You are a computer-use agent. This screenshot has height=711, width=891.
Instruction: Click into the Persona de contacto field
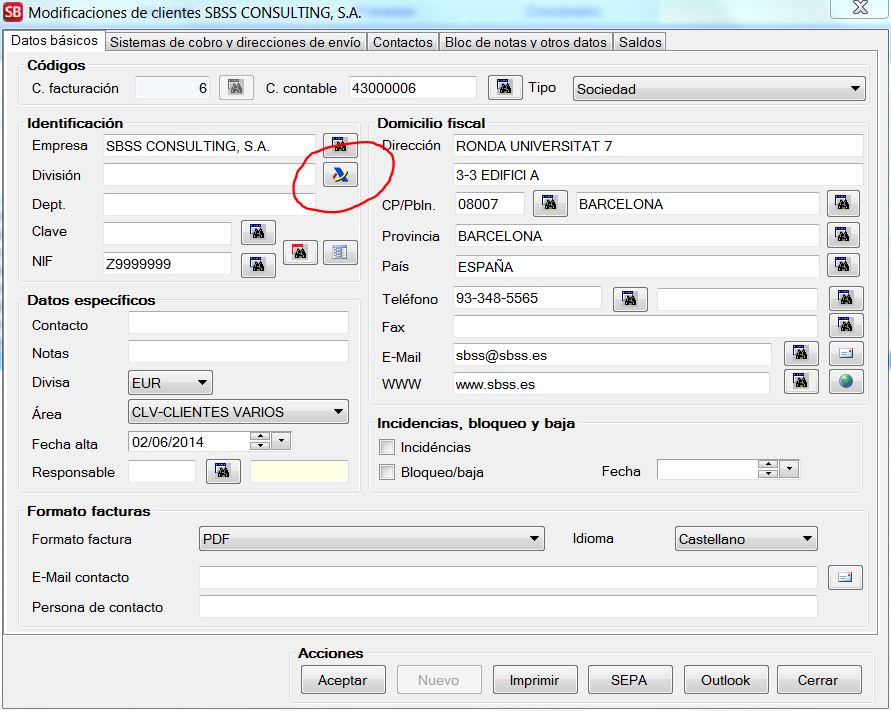click(x=508, y=607)
